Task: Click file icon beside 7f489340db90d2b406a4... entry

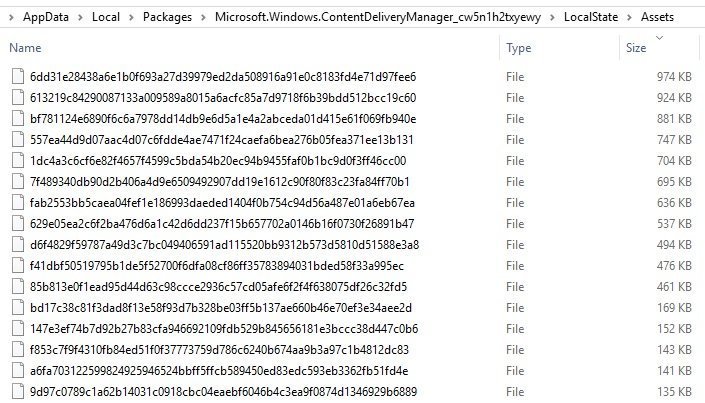Action: tap(18, 182)
